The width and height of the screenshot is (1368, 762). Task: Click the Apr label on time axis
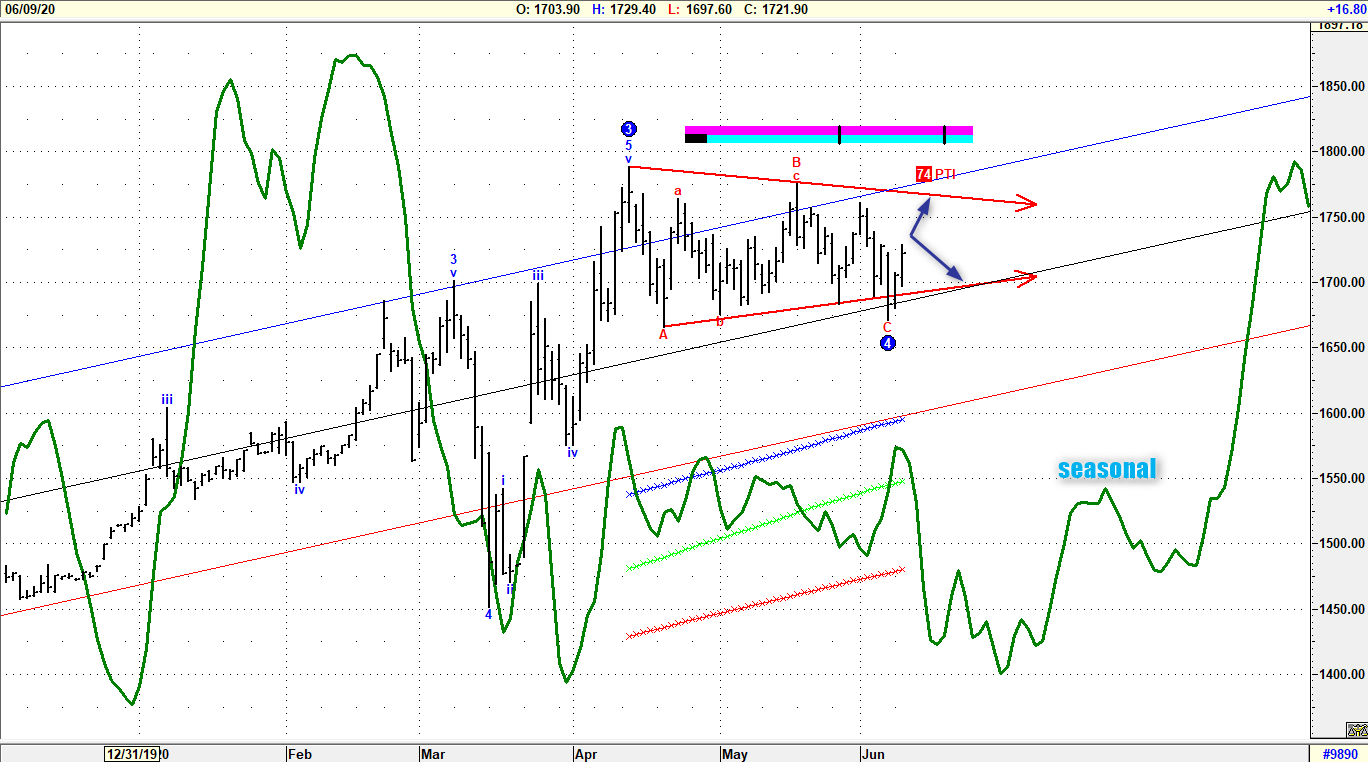(x=585, y=754)
